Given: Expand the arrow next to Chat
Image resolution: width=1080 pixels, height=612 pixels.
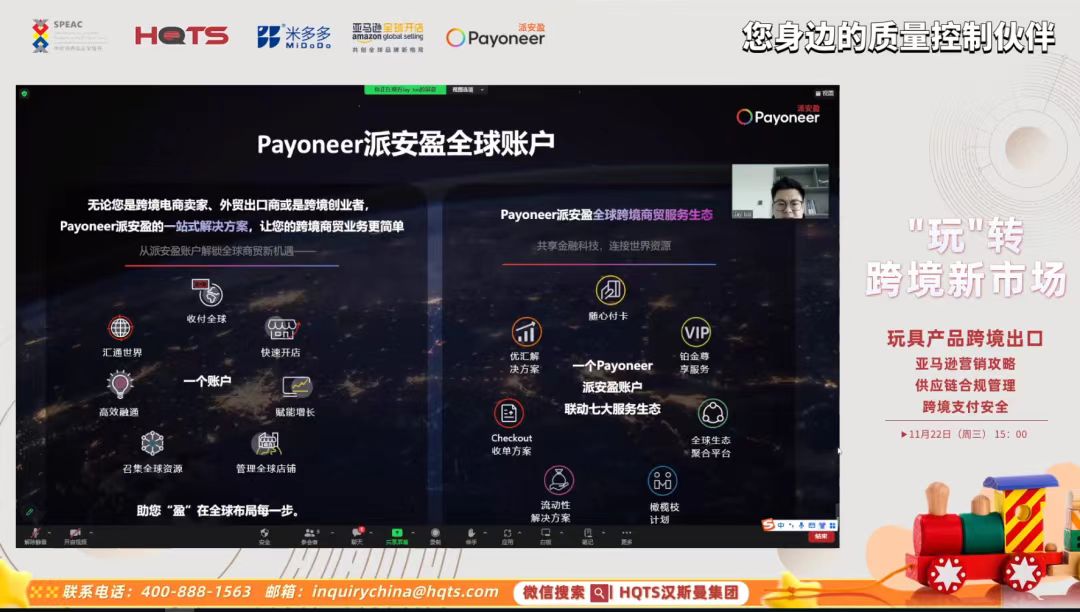Looking at the screenshot, I should pos(371,532).
